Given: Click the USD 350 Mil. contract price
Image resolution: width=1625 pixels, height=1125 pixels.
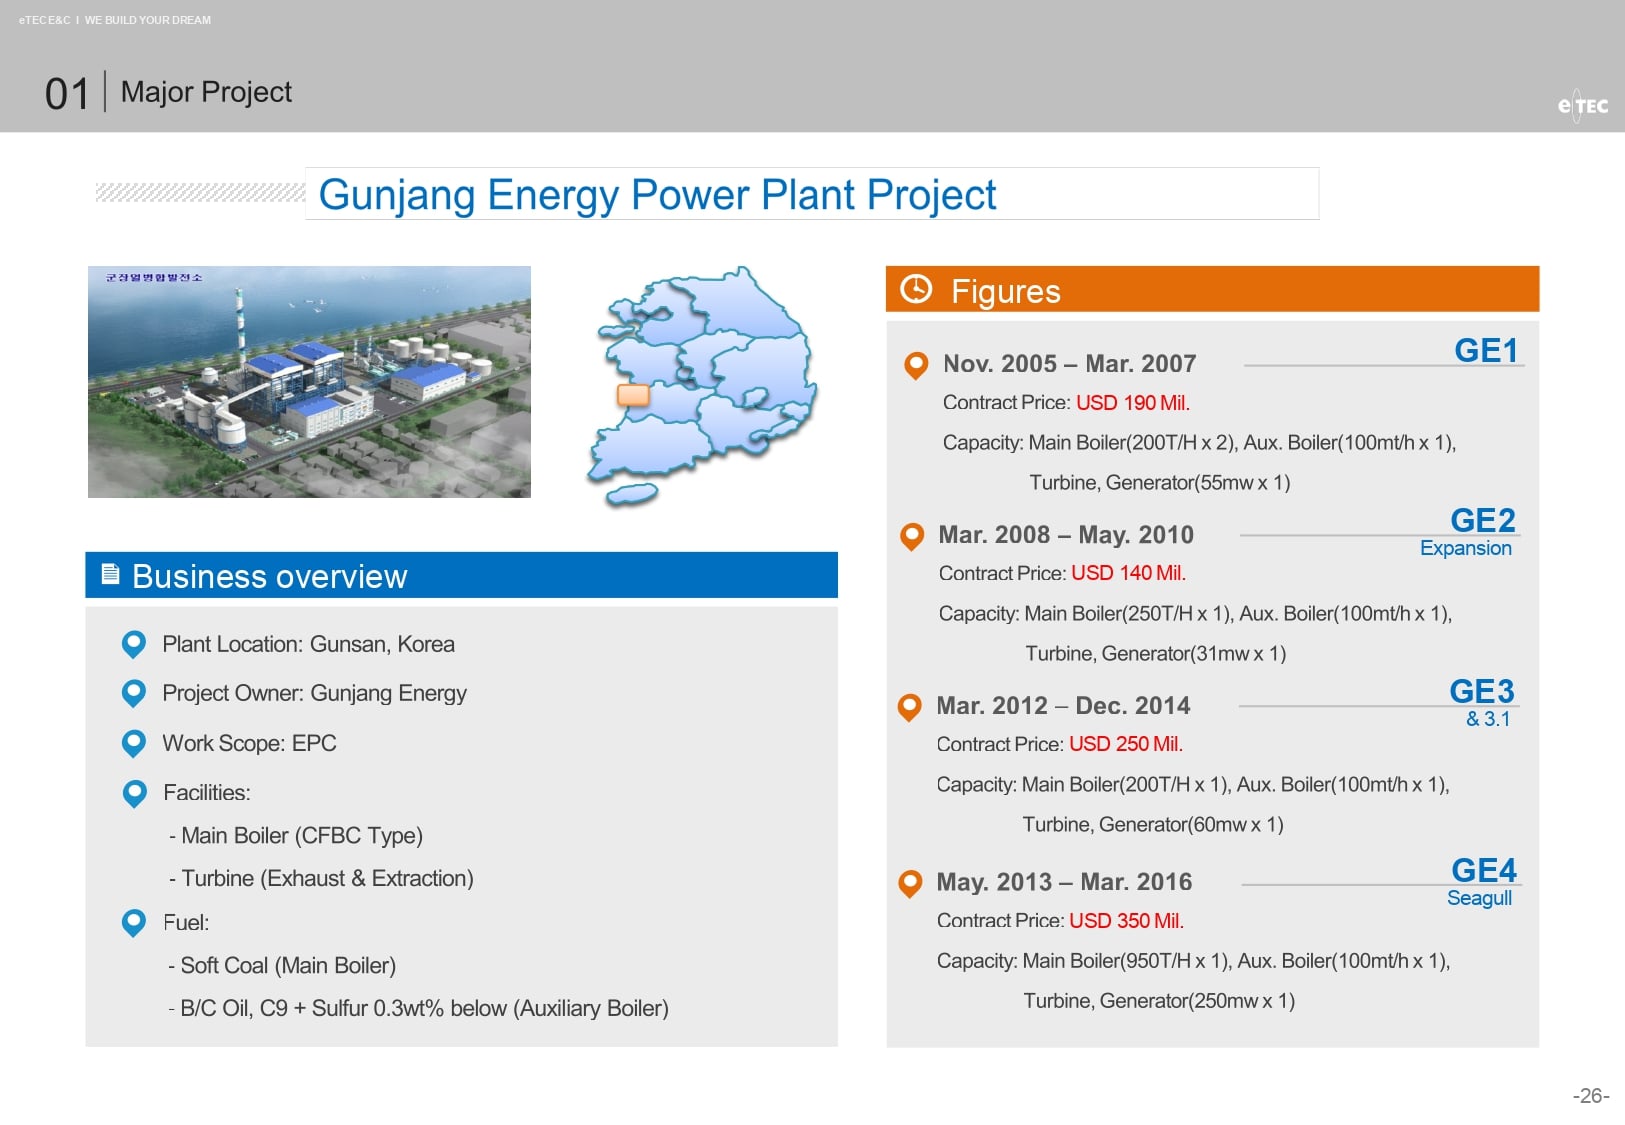Looking at the screenshot, I should click(1126, 920).
